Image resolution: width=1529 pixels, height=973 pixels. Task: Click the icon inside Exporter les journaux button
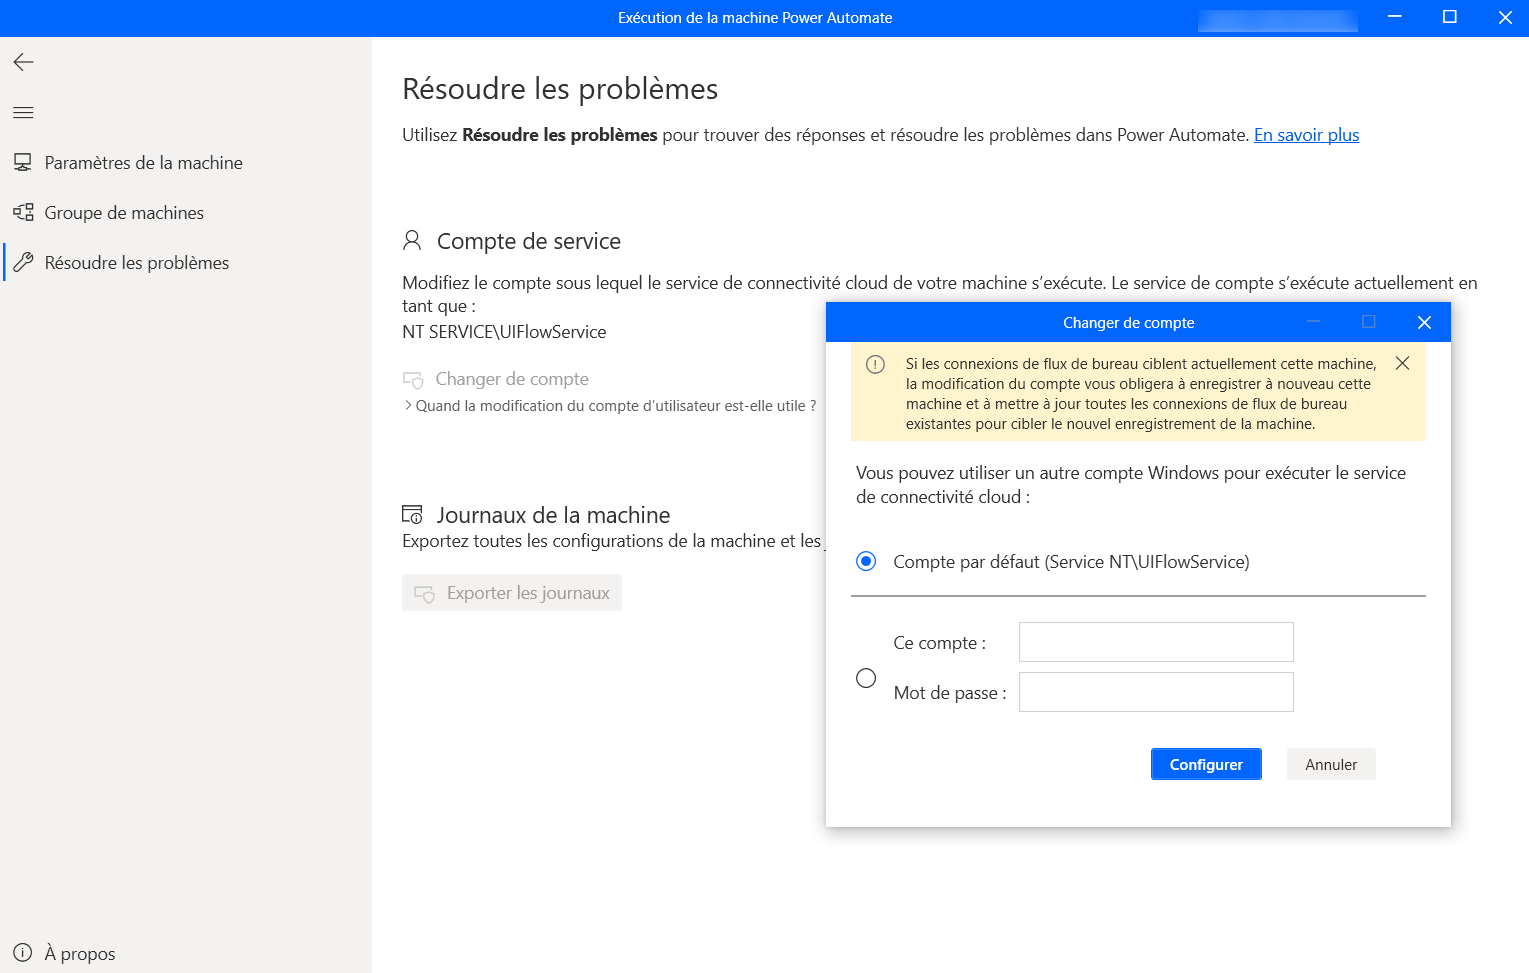click(425, 594)
